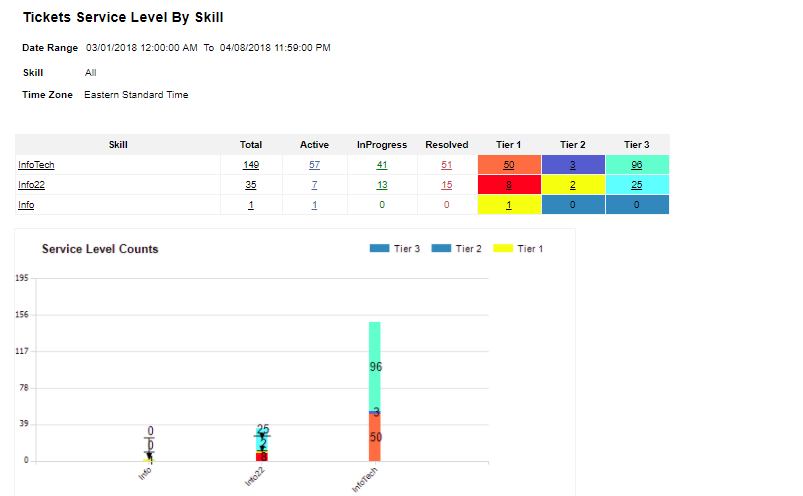Select Info22 Tier 1 red cell 8

pos(509,185)
